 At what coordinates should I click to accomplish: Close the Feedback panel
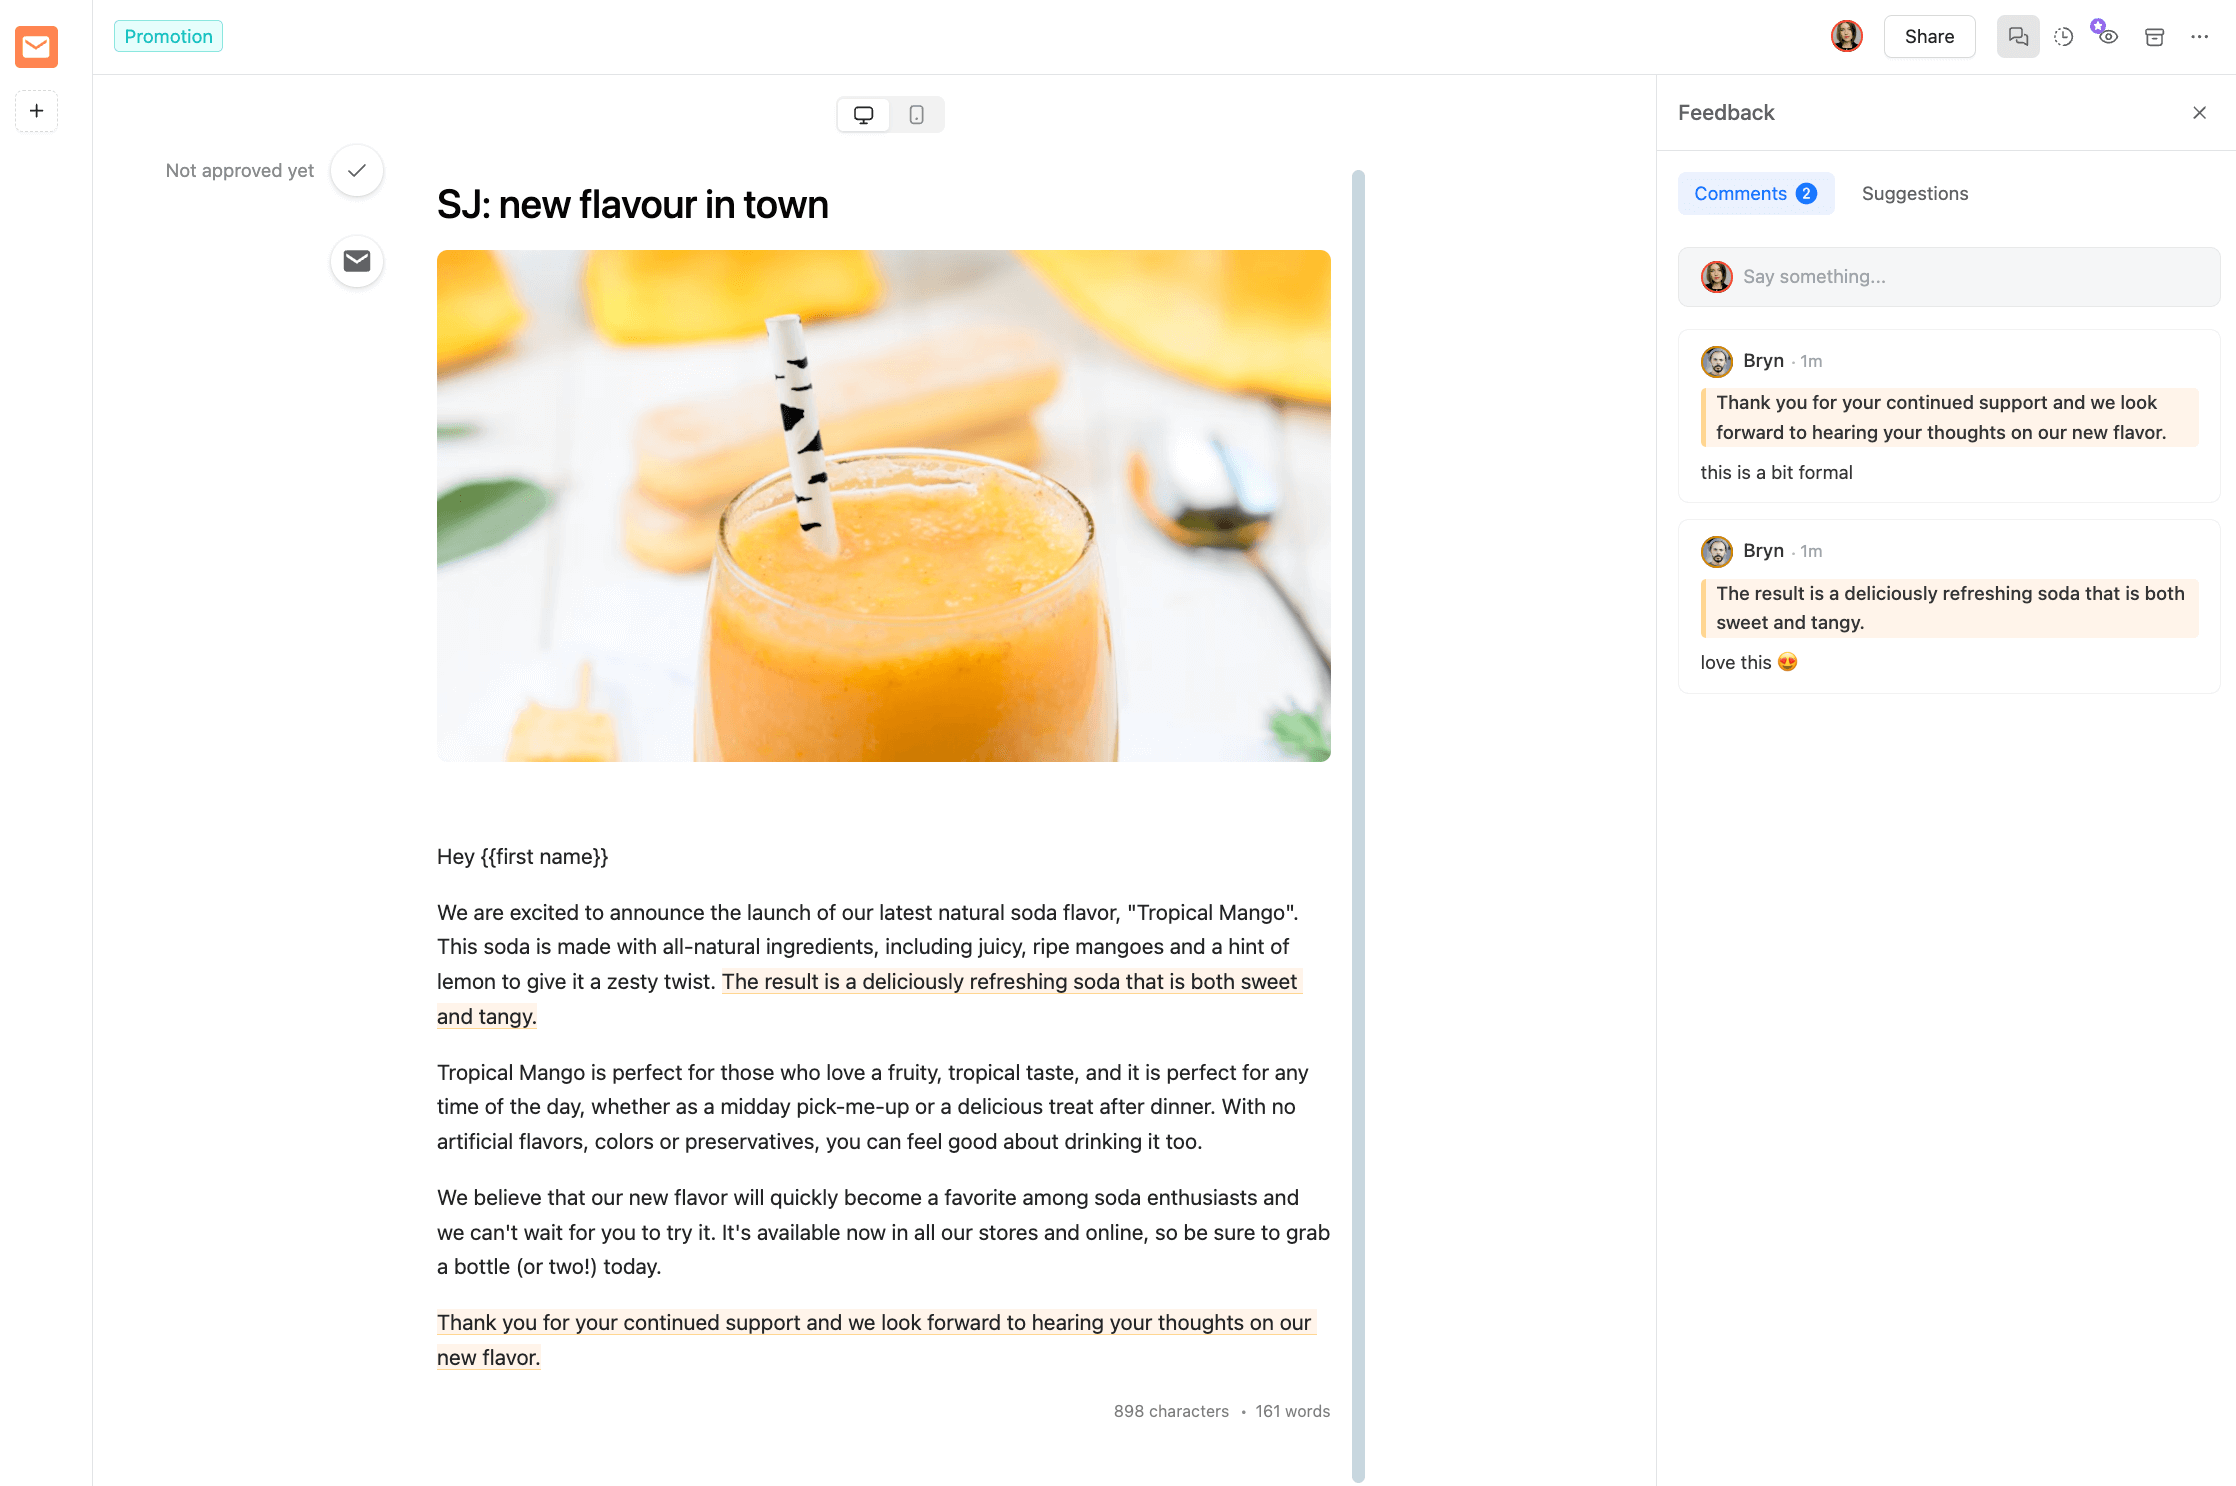(x=2199, y=112)
